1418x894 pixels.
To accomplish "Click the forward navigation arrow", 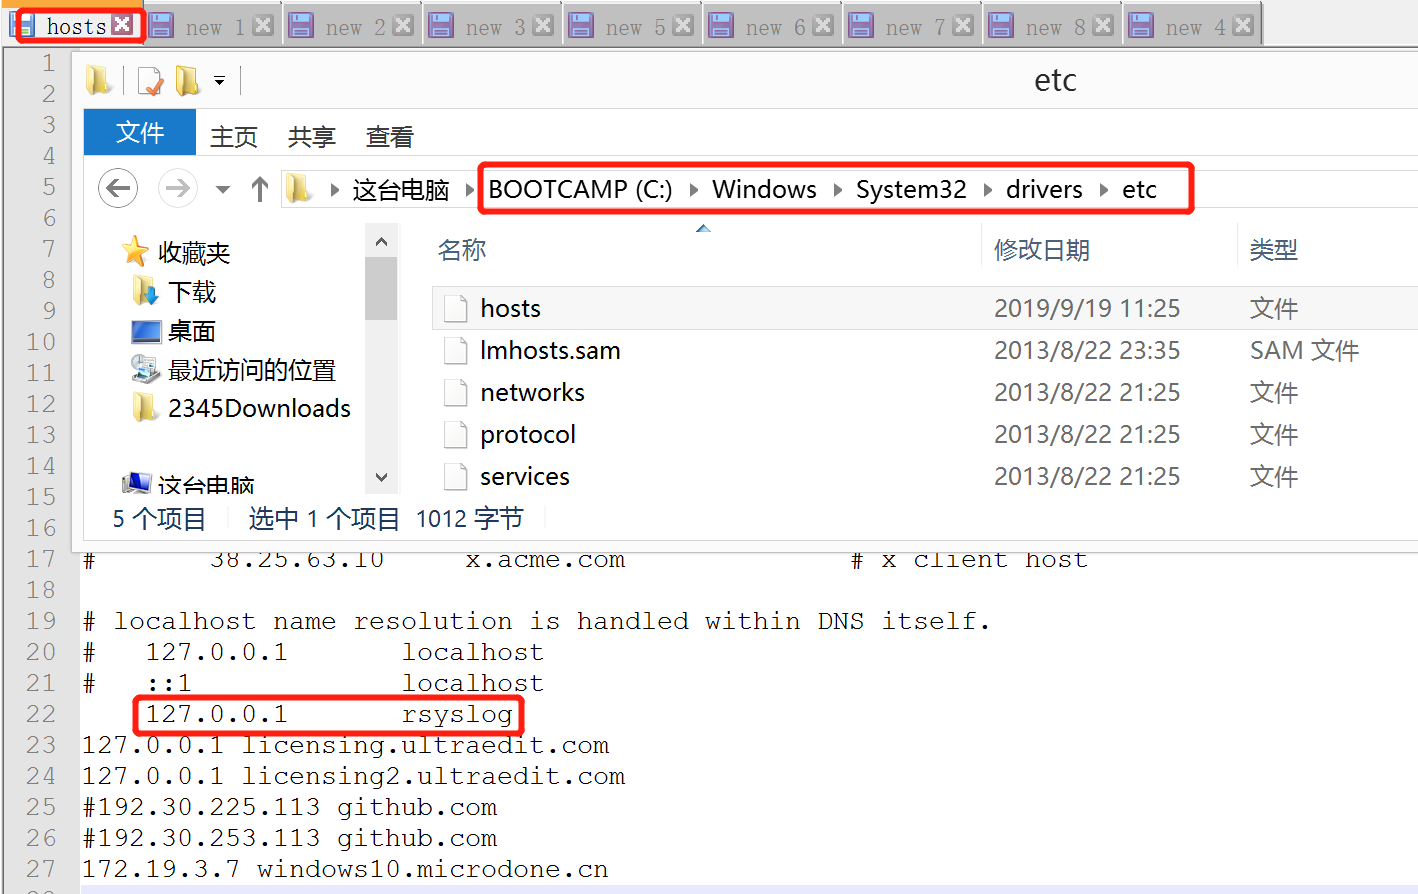I will [x=180, y=188].
